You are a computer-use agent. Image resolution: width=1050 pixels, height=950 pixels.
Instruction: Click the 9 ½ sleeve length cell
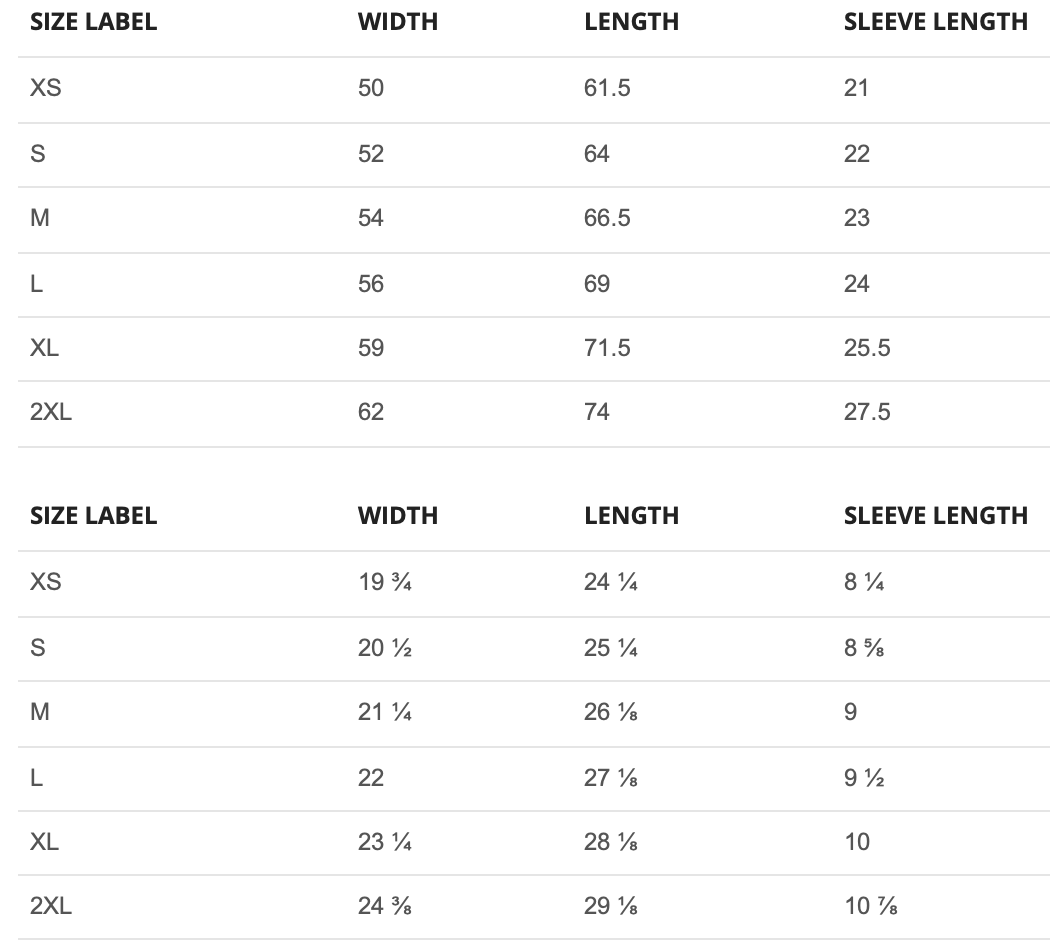click(x=864, y=777)
